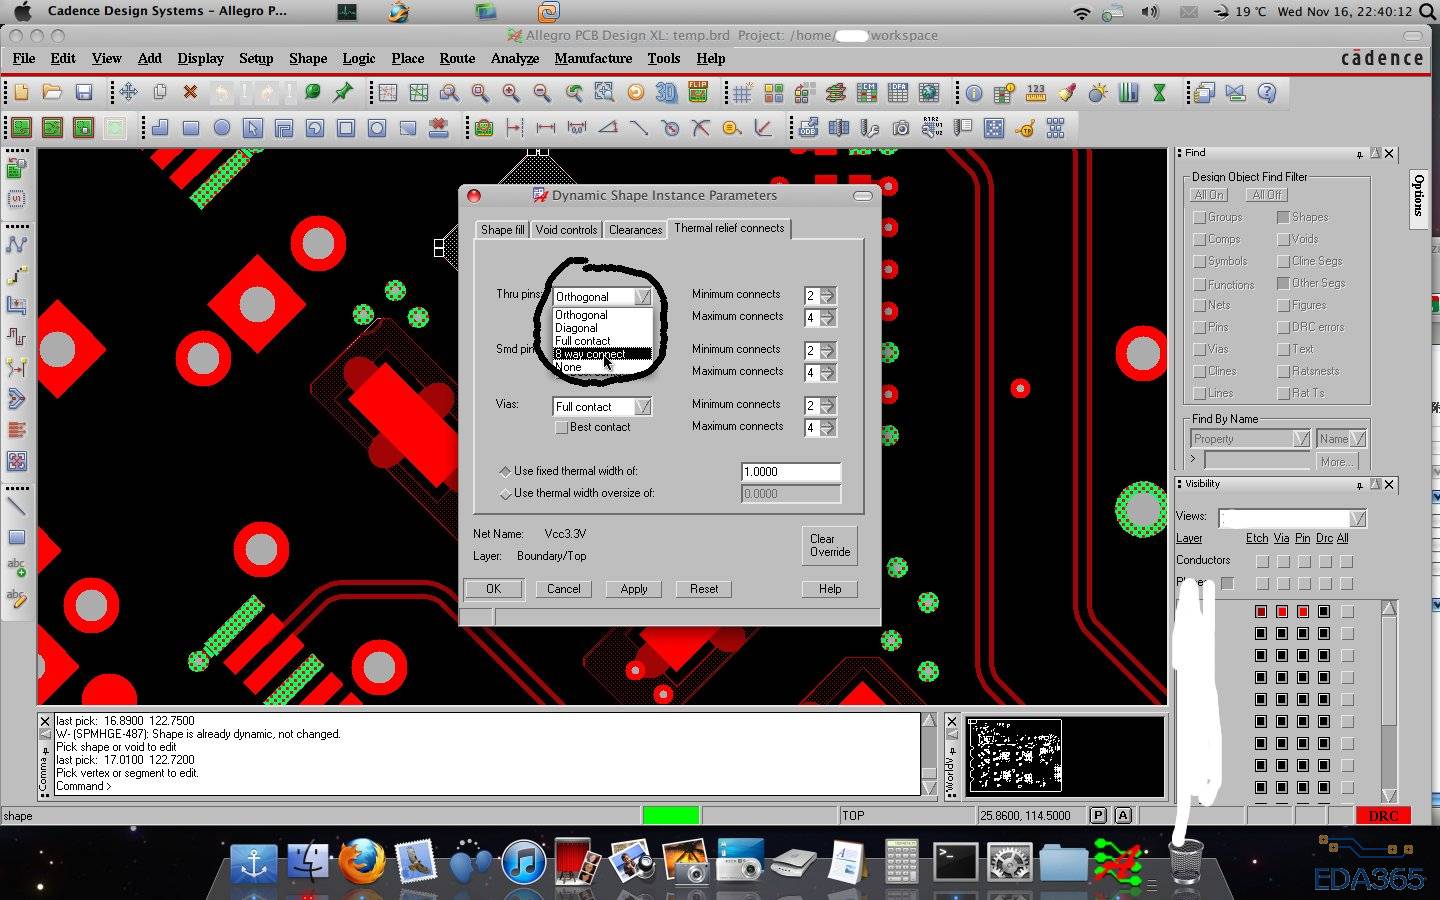Click the red X Delete toolbar icon

[190, 93]
